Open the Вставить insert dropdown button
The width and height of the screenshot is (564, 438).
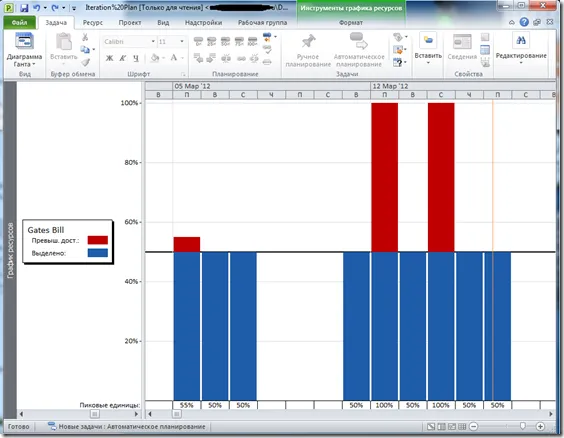point(428,49)
